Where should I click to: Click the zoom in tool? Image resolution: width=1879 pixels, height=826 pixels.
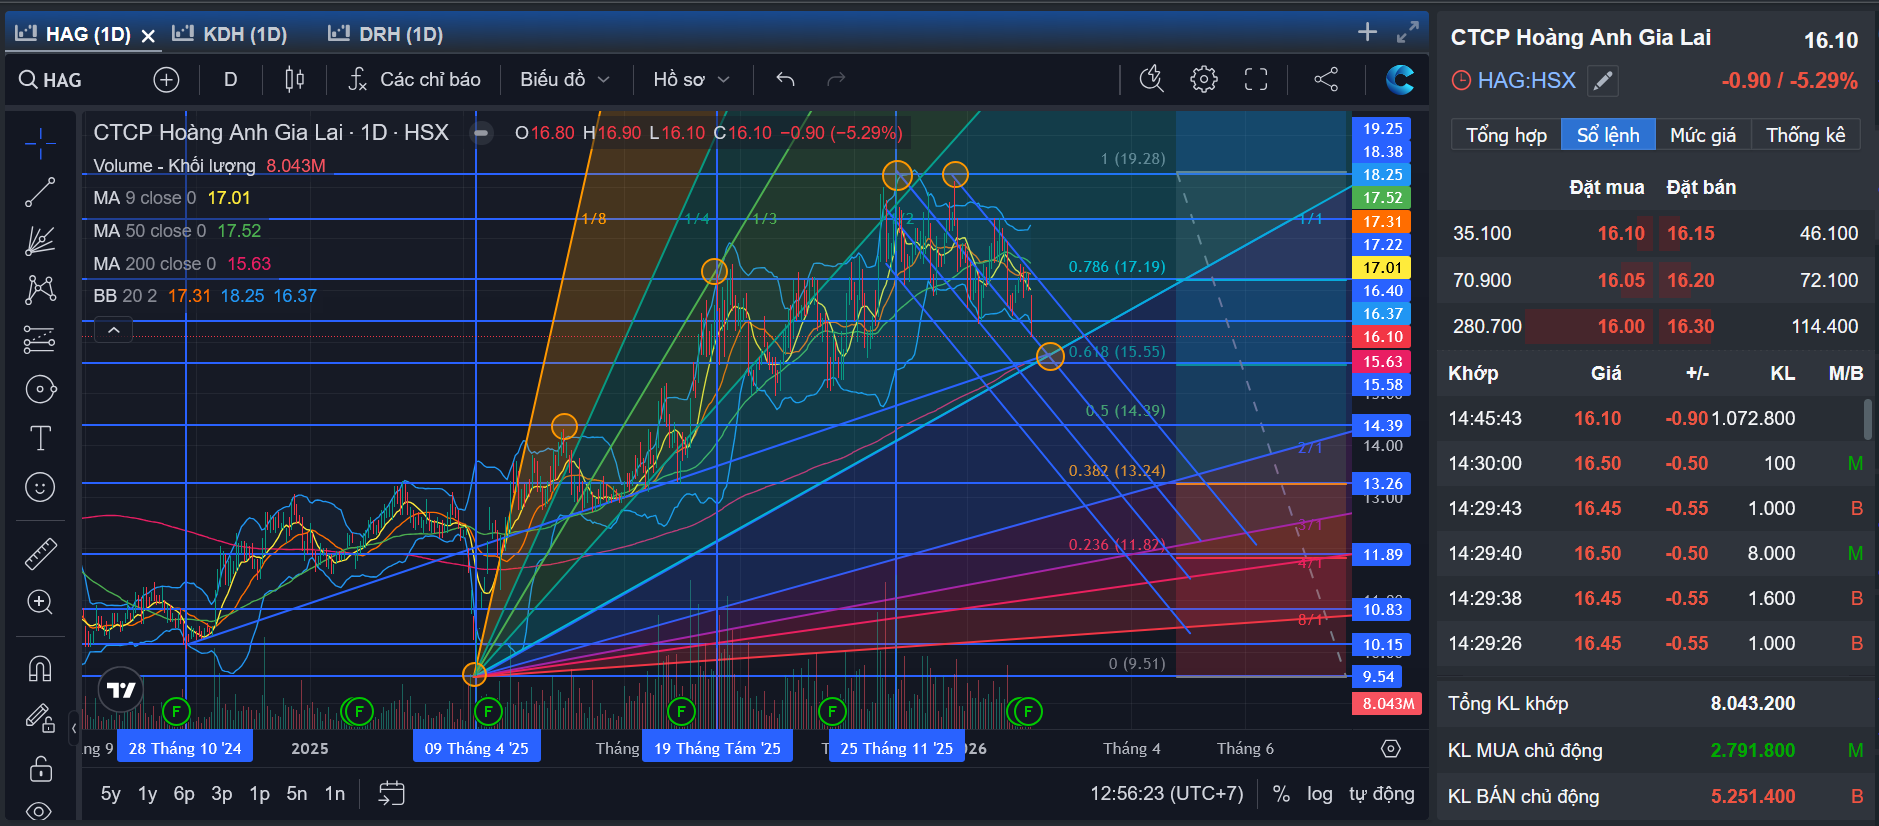click(x=40, y=602)
